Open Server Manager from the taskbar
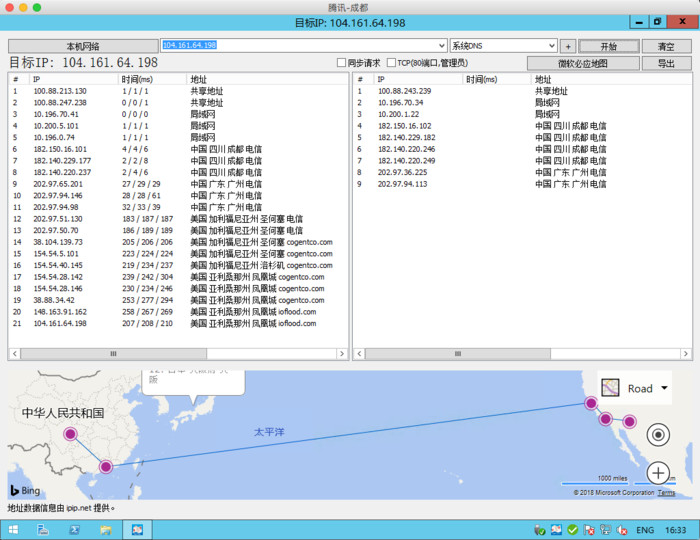Image resolution: width=700 pixels, height=540 pixels. click(43, 530)
